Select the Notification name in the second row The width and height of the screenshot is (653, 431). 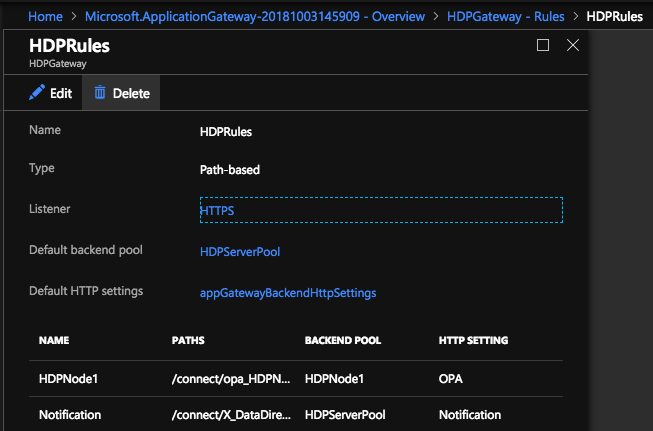pyautogui.click(x=70, y=414)
